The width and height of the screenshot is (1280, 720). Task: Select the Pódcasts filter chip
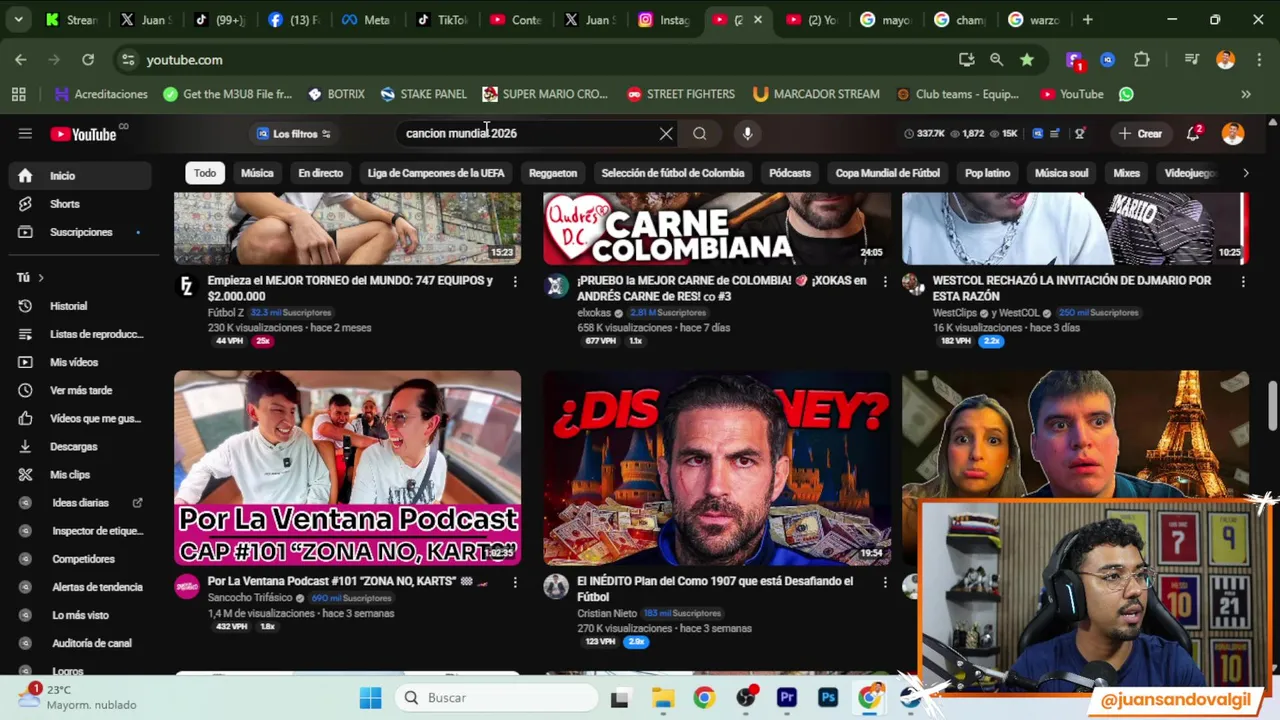[790, 173]
